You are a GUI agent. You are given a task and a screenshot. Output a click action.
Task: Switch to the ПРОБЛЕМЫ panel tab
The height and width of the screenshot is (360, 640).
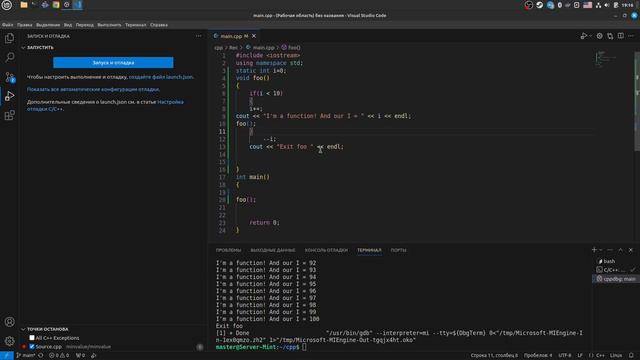228,250
